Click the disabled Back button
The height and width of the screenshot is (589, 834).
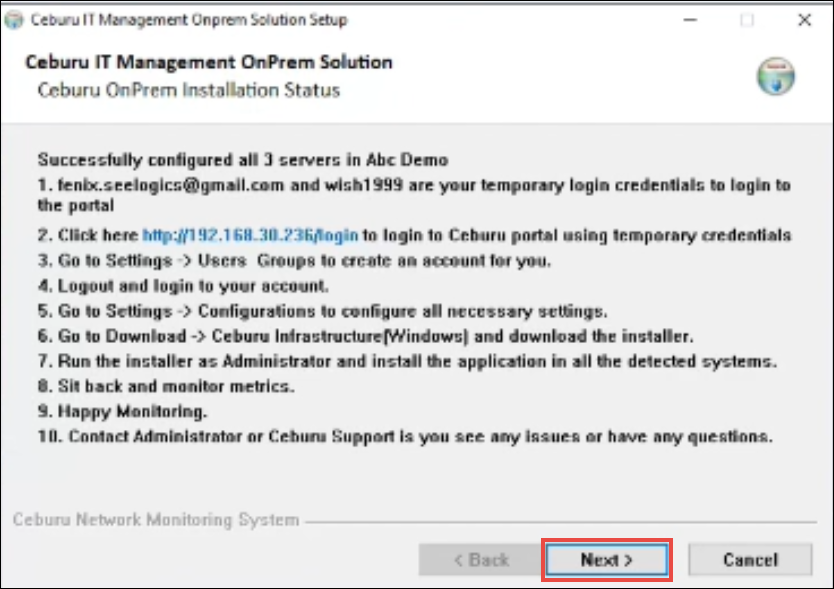pyautogui.click(x=481, y=559)
